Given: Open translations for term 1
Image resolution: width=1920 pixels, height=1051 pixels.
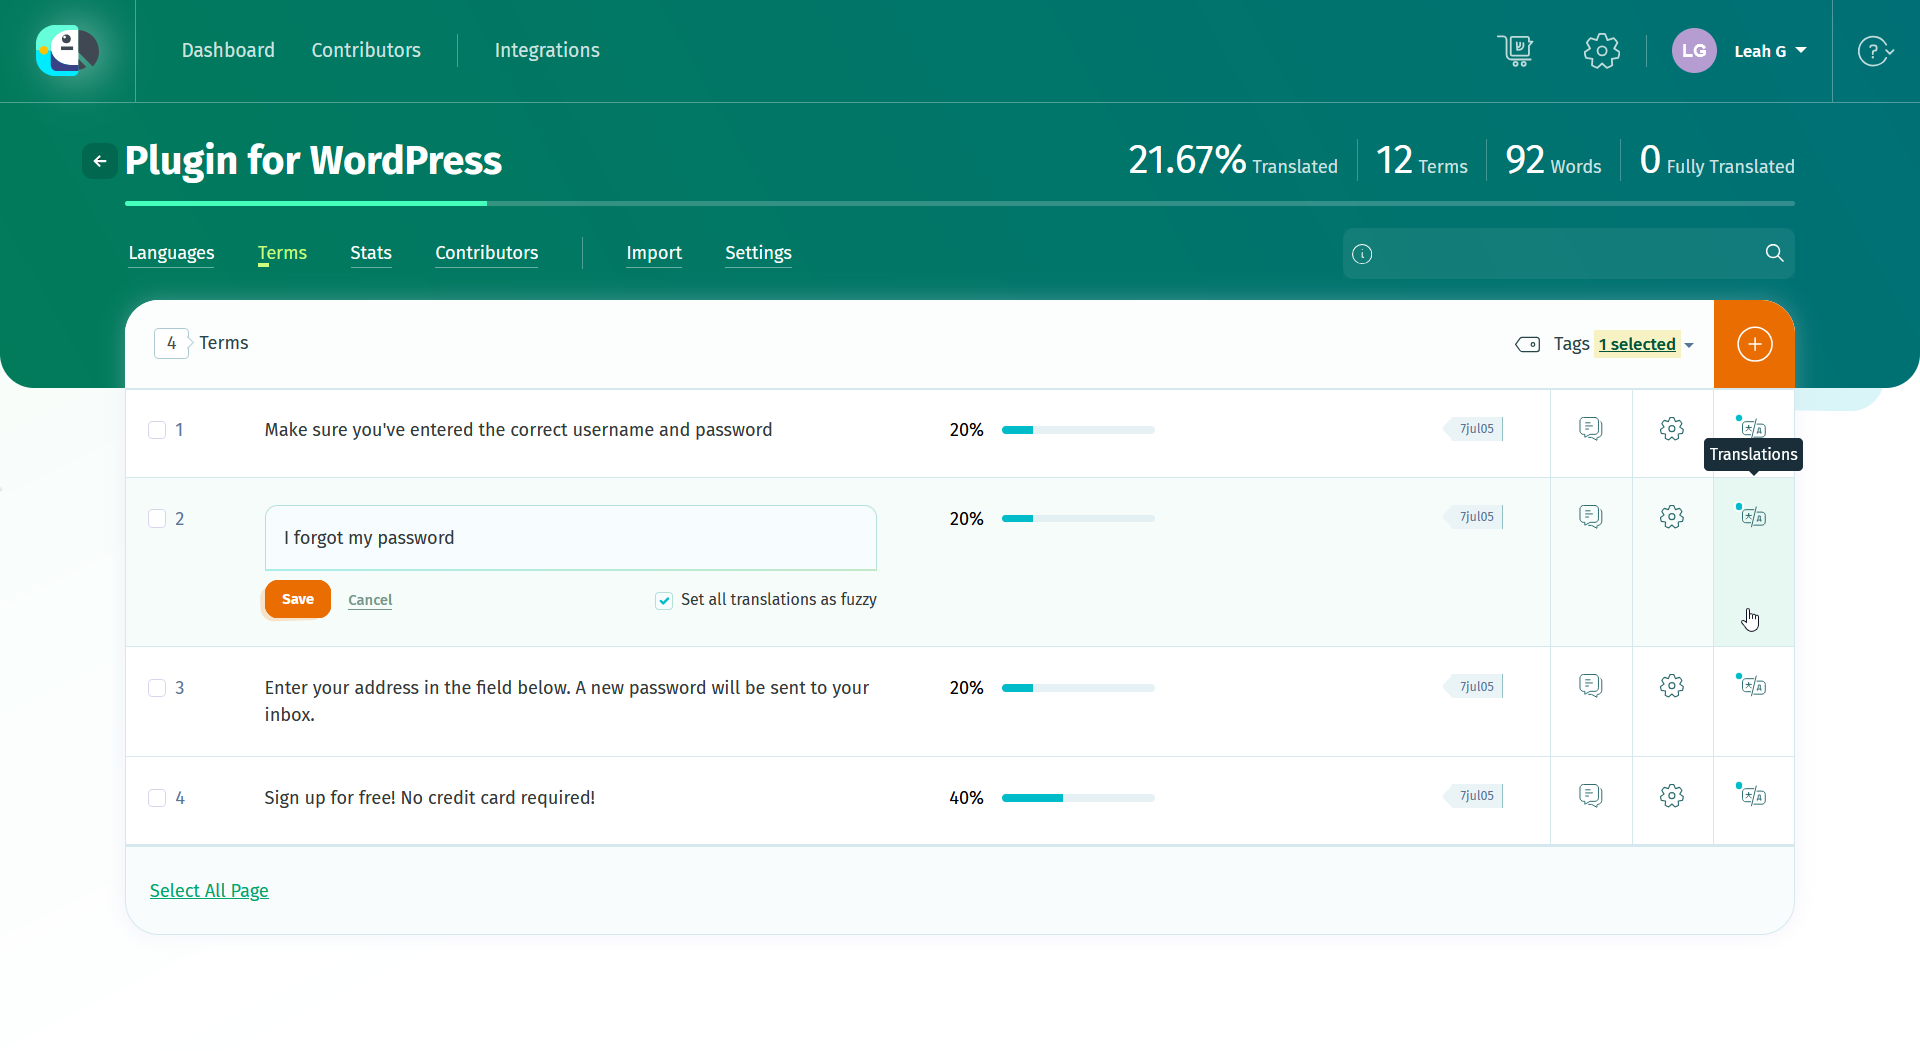Looking at the screenshot, I should pos(1753,428).
